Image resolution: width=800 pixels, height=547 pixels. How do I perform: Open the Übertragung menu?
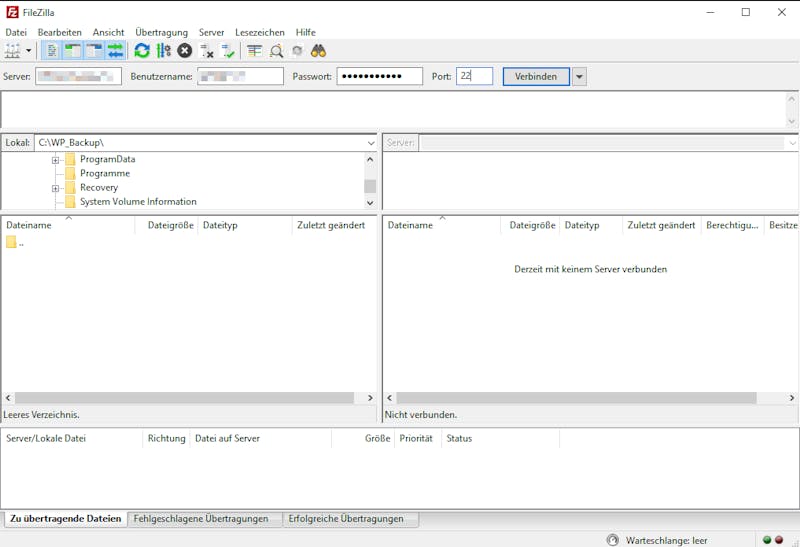pyautogui.click(x=161, y=32)
